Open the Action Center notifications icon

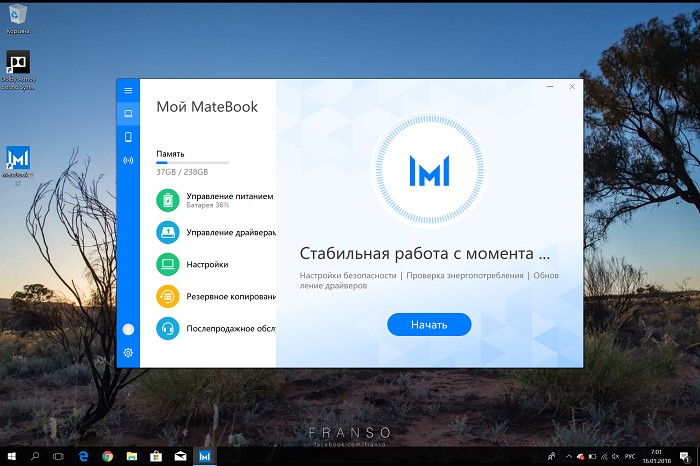[x=684, y=456]
